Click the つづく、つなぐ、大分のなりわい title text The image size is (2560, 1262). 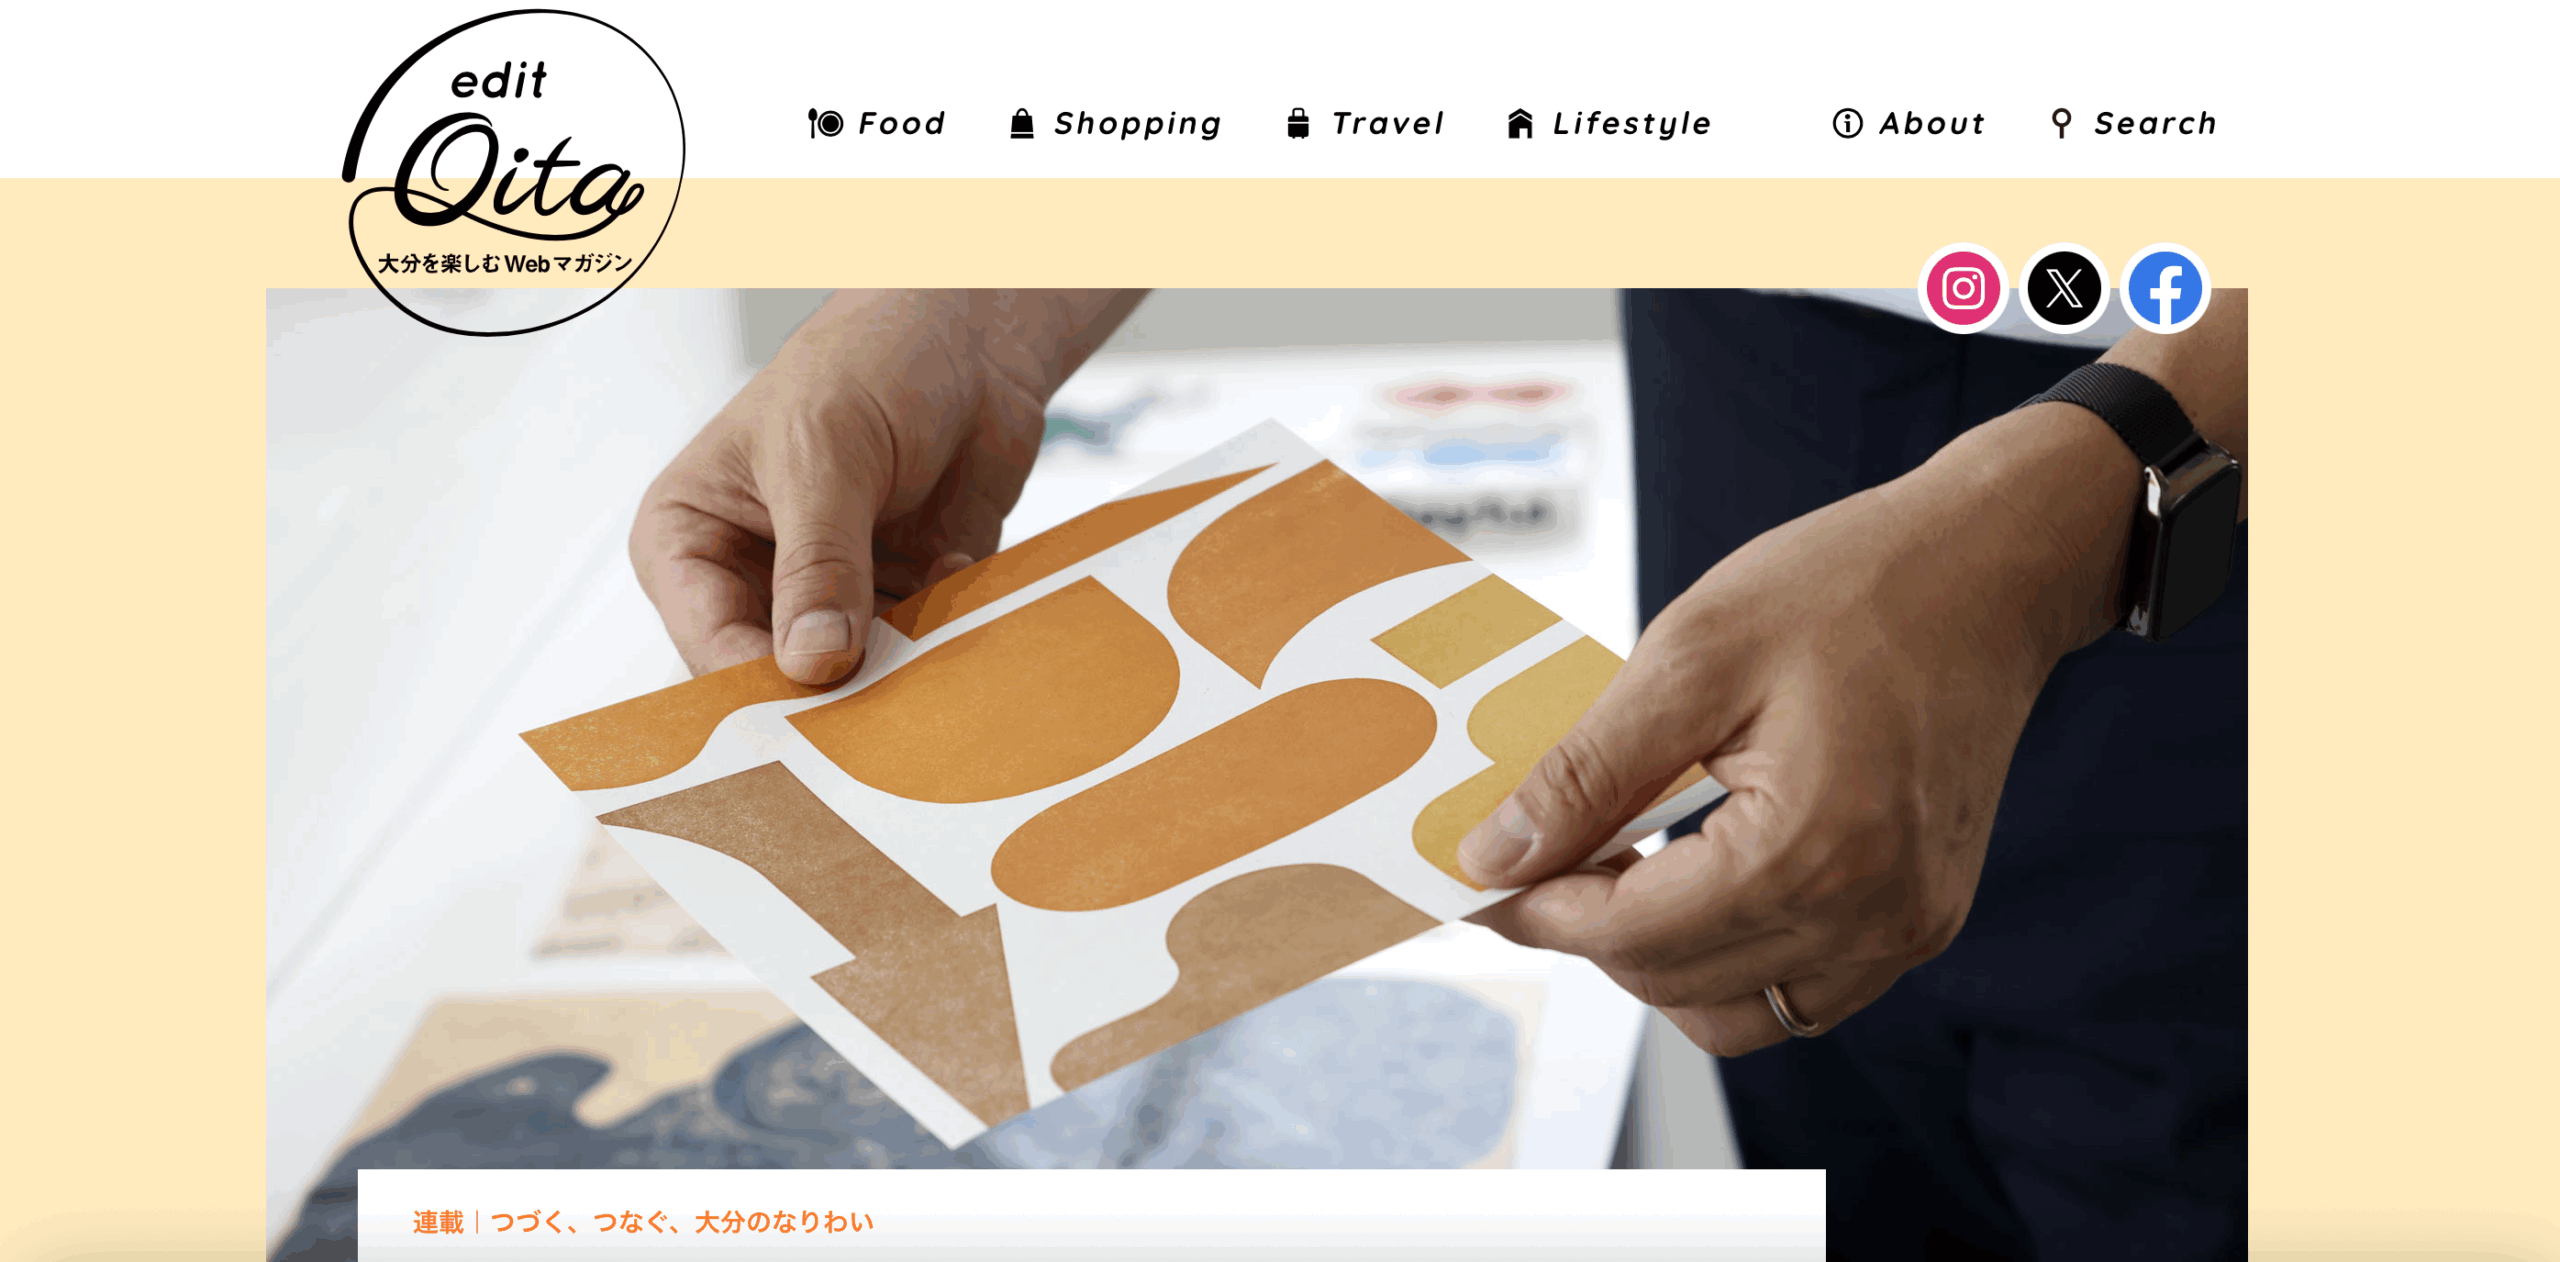point(683,1222)
